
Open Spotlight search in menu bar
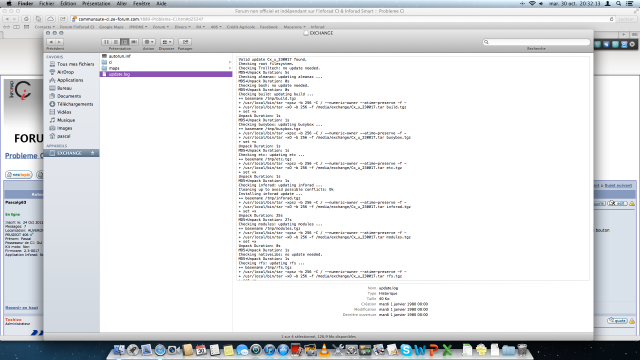[619, 4]
